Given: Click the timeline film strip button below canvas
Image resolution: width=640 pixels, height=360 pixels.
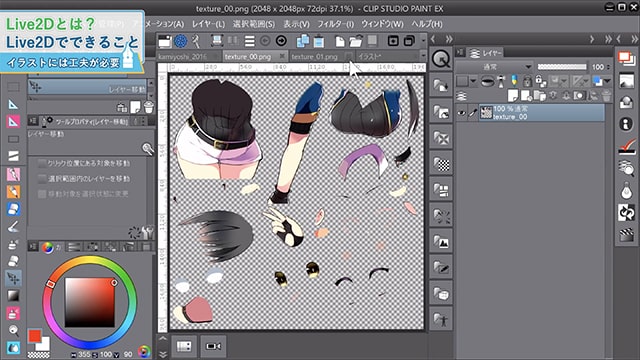Looking at the screenshot, I should point(184,346).
